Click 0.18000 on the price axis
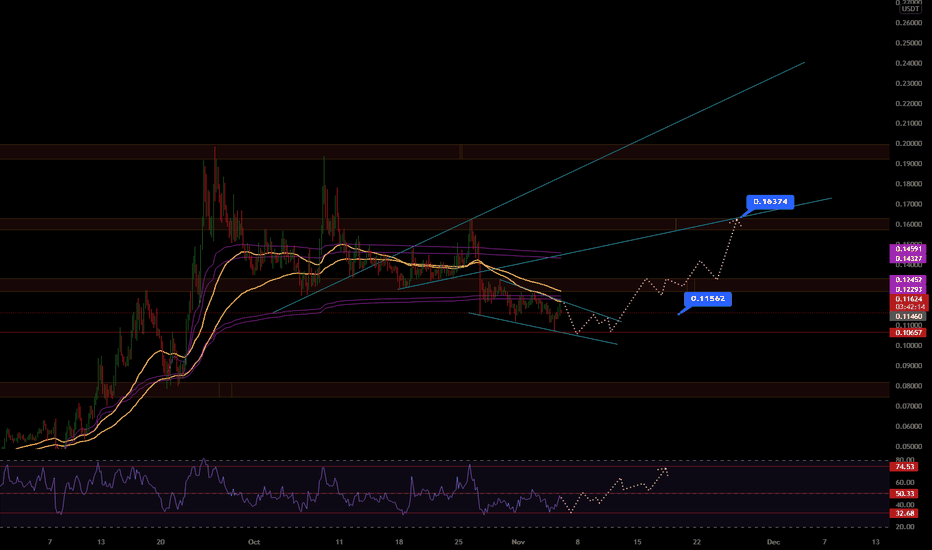Screen dimensions: 932x550 click(909, 184)
